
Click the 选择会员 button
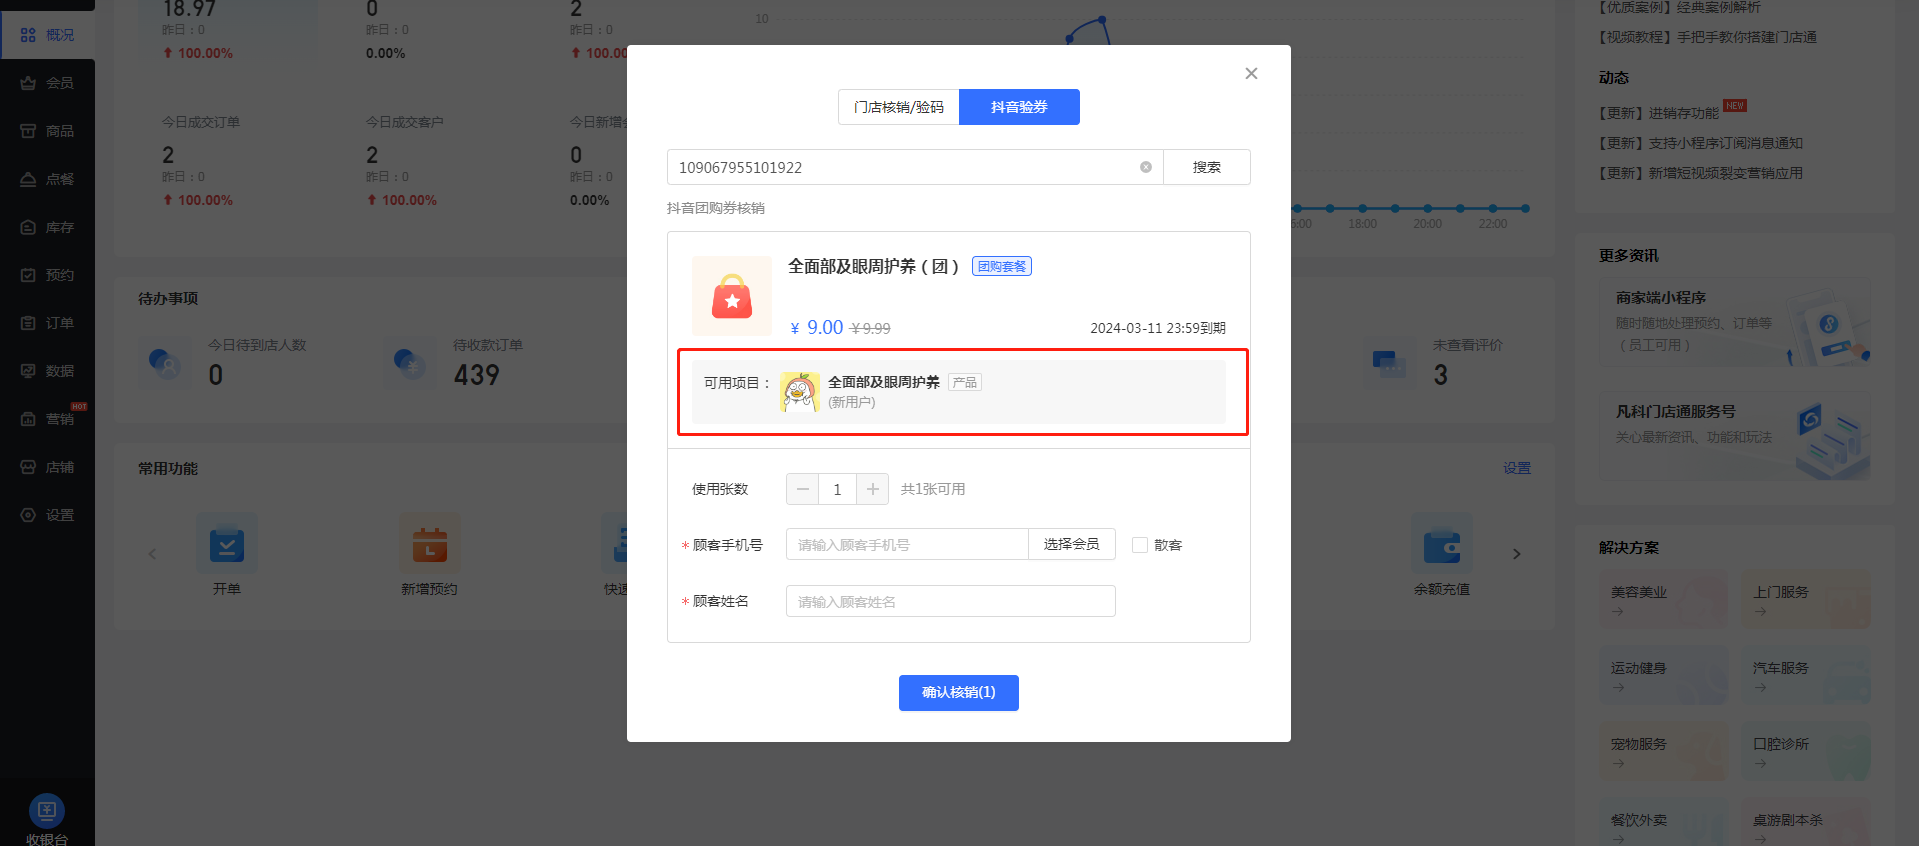(1072, 544)
